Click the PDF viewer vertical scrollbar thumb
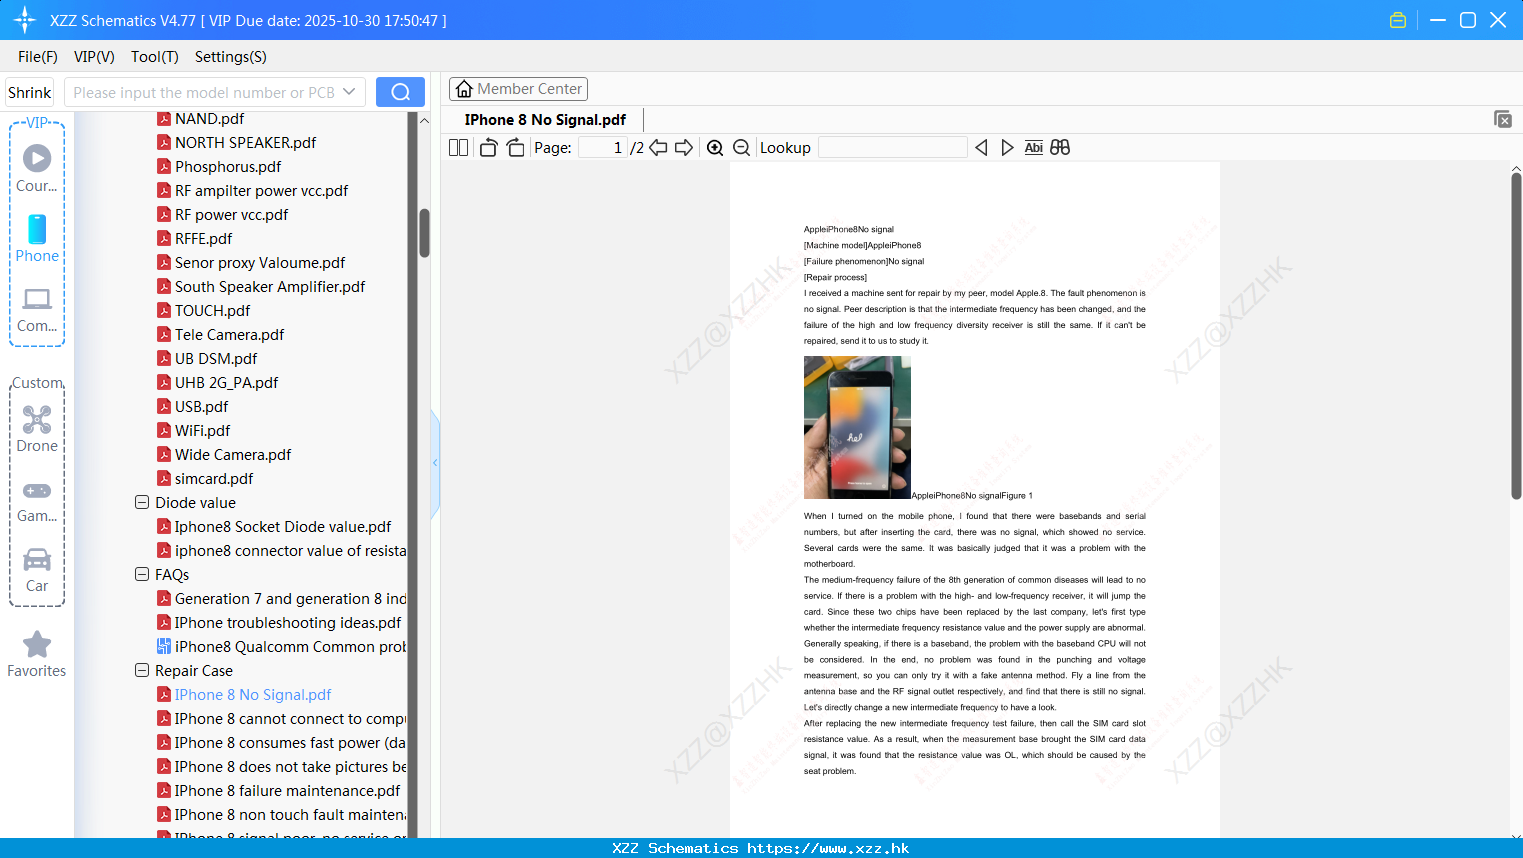 pos(1516,335)
